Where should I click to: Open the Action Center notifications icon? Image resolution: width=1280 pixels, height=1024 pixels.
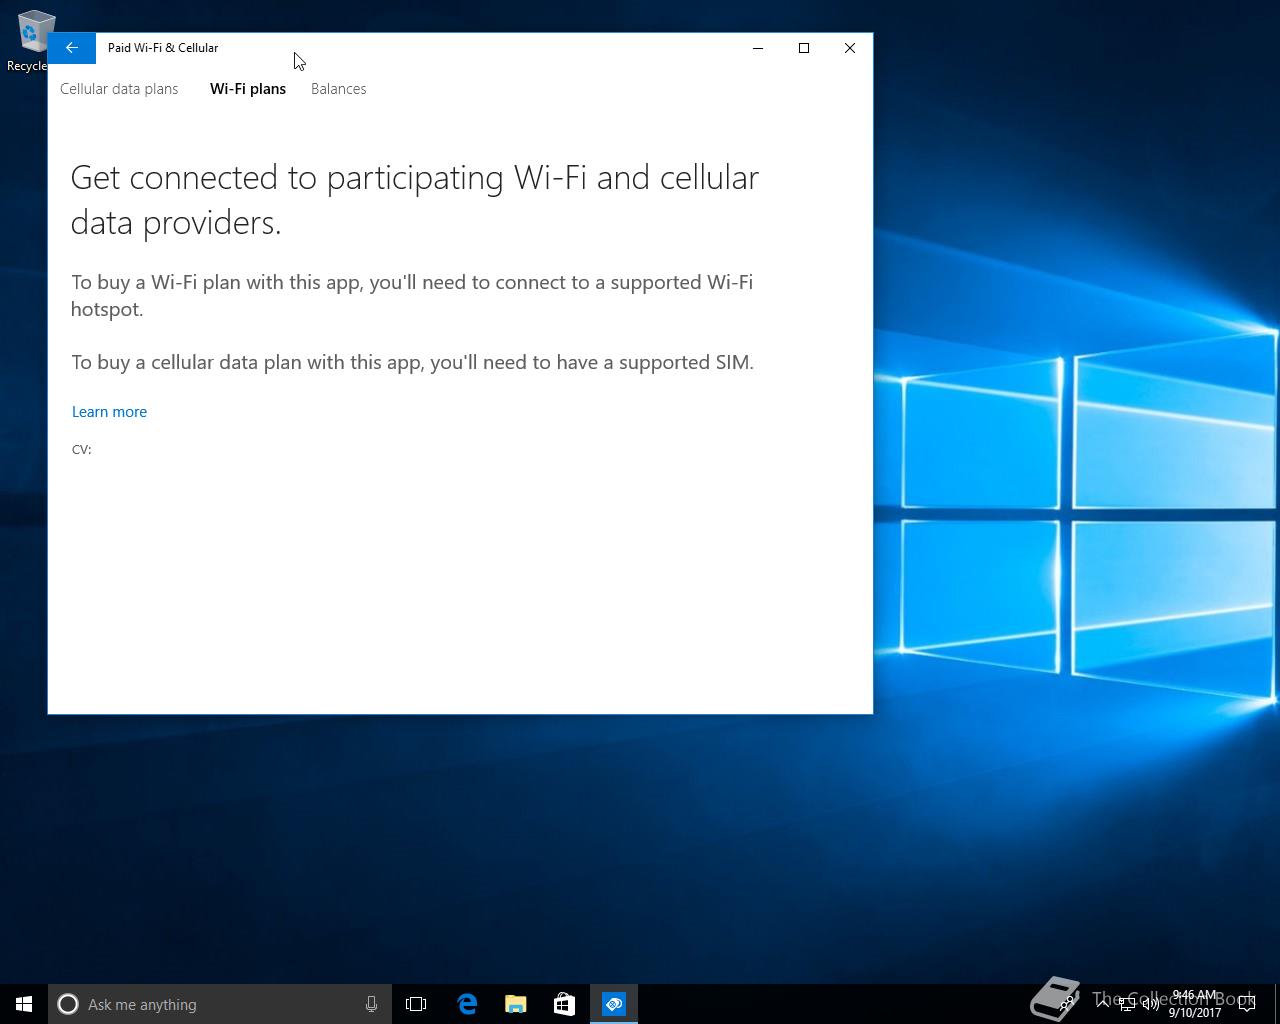pos(1247,1004)
